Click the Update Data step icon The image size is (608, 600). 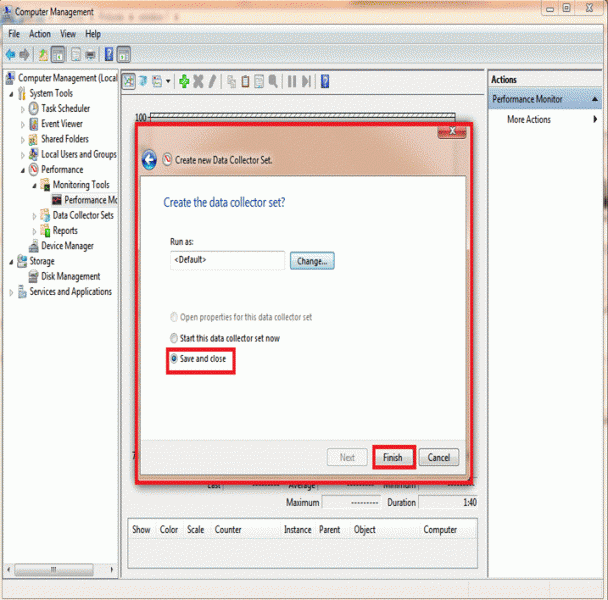pyautogui.click(x=306, y=81)
